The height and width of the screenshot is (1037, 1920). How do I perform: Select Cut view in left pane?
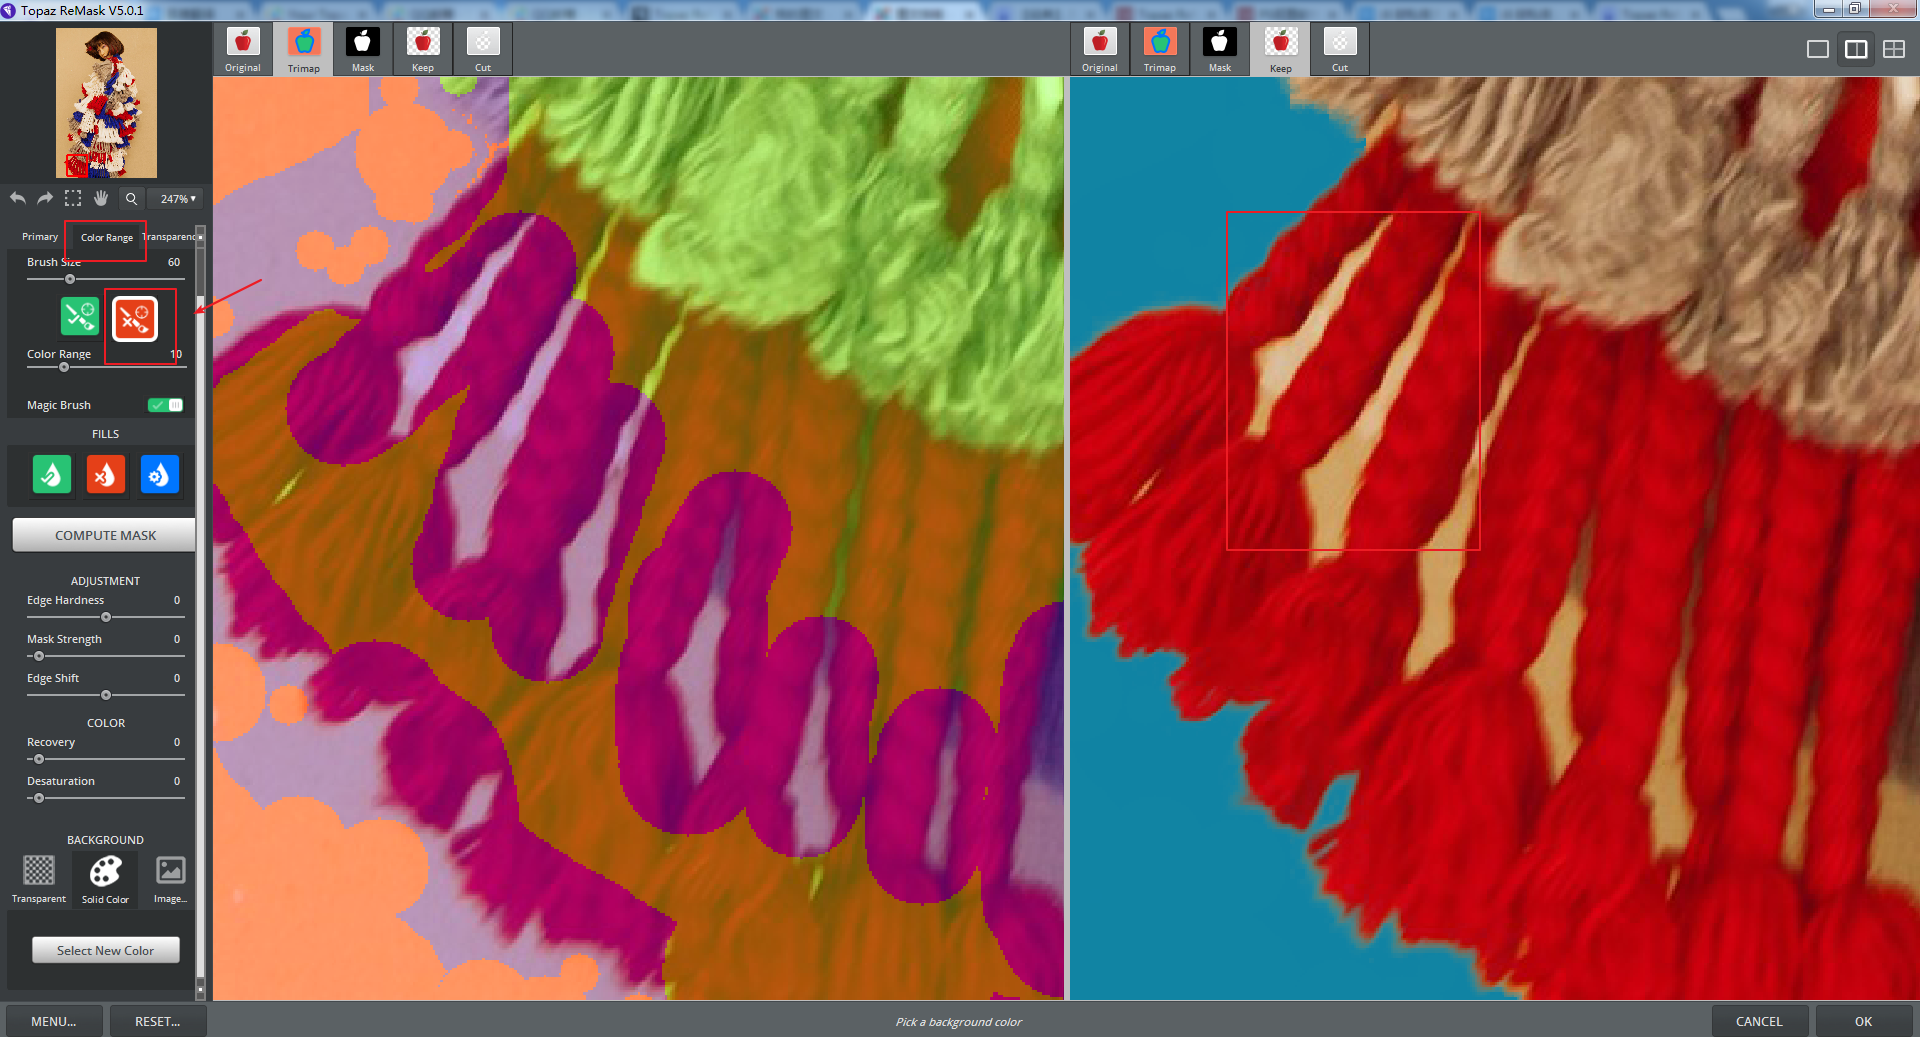[x=483, y=49]
